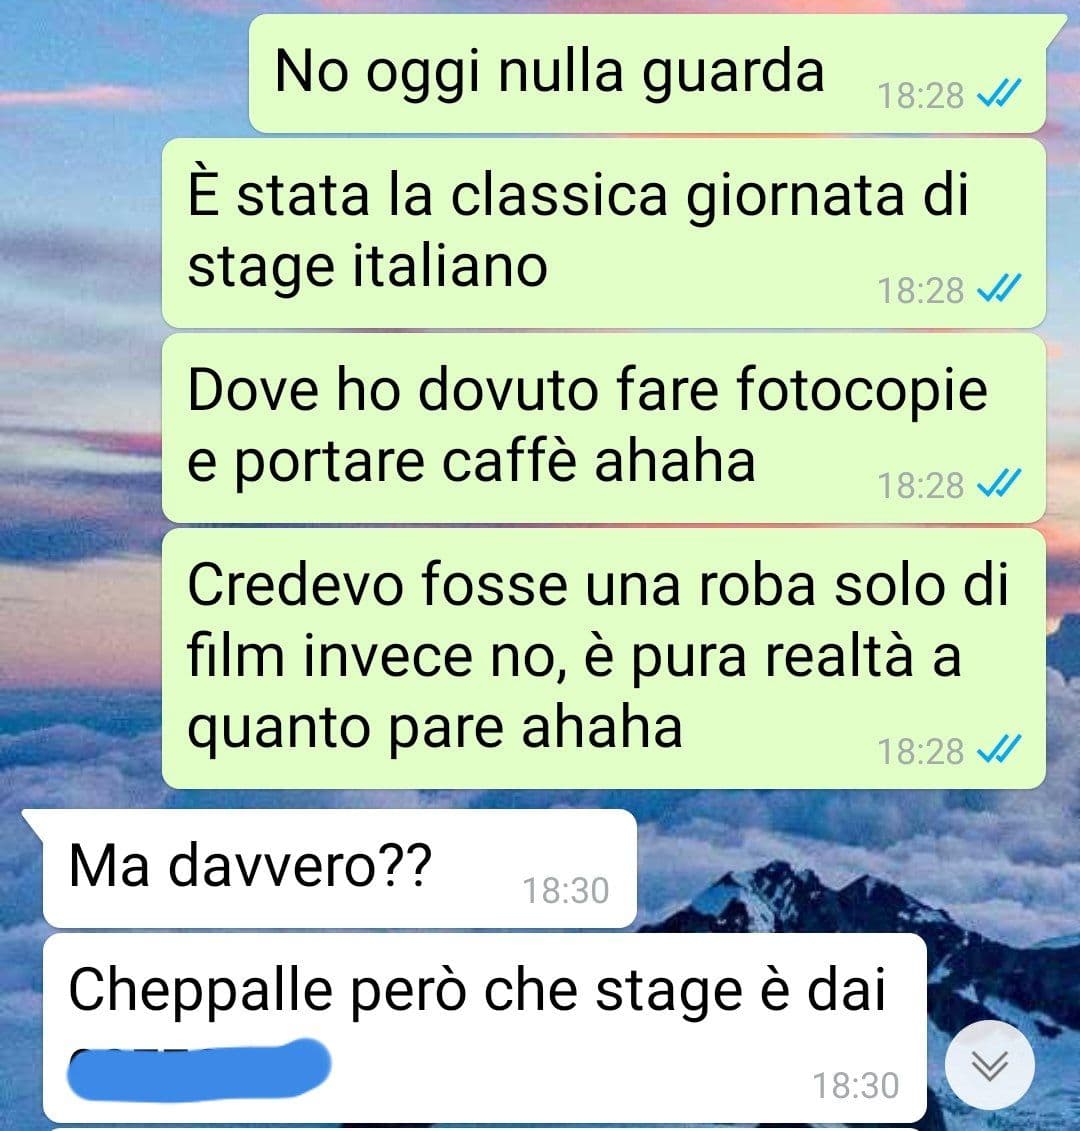
Task: Click 18:28 timestamp on 'stage italiano' message
Action: click(921, 291)
